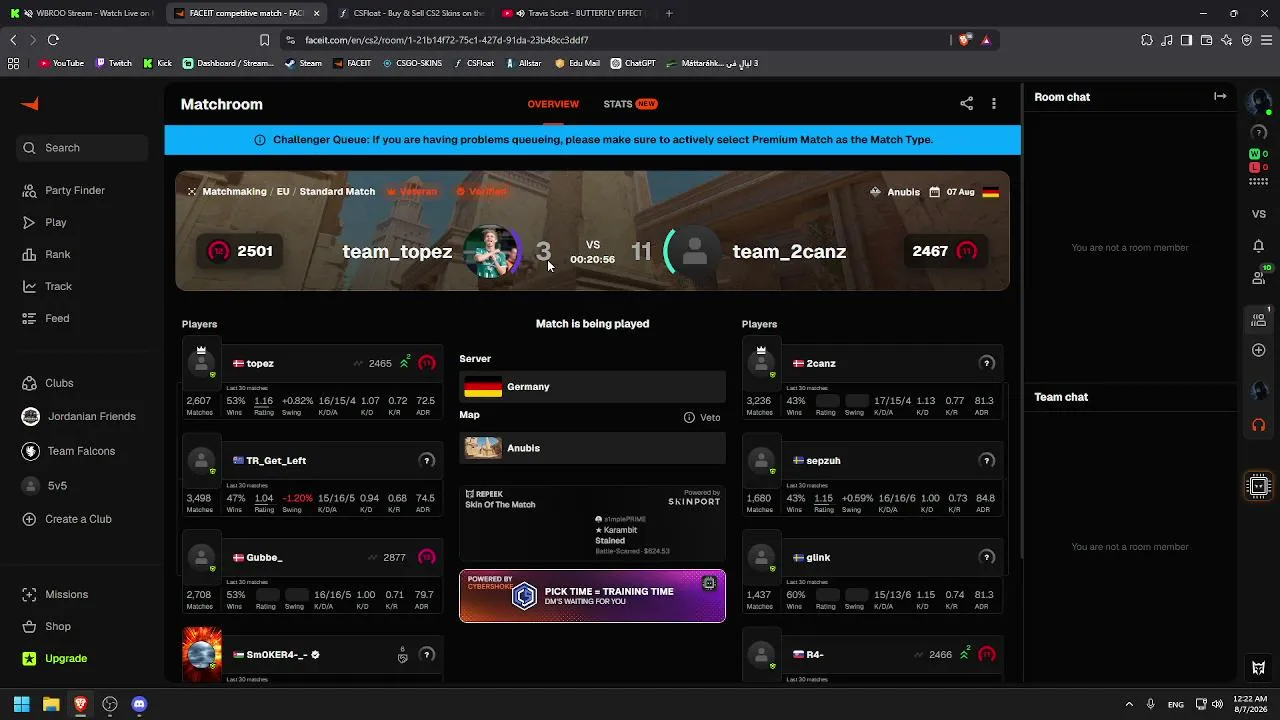Image resolution: width=1280 pixels, height=720 pixels.
Task: Open the browser hamburger menu
Action: [1266, 40]
